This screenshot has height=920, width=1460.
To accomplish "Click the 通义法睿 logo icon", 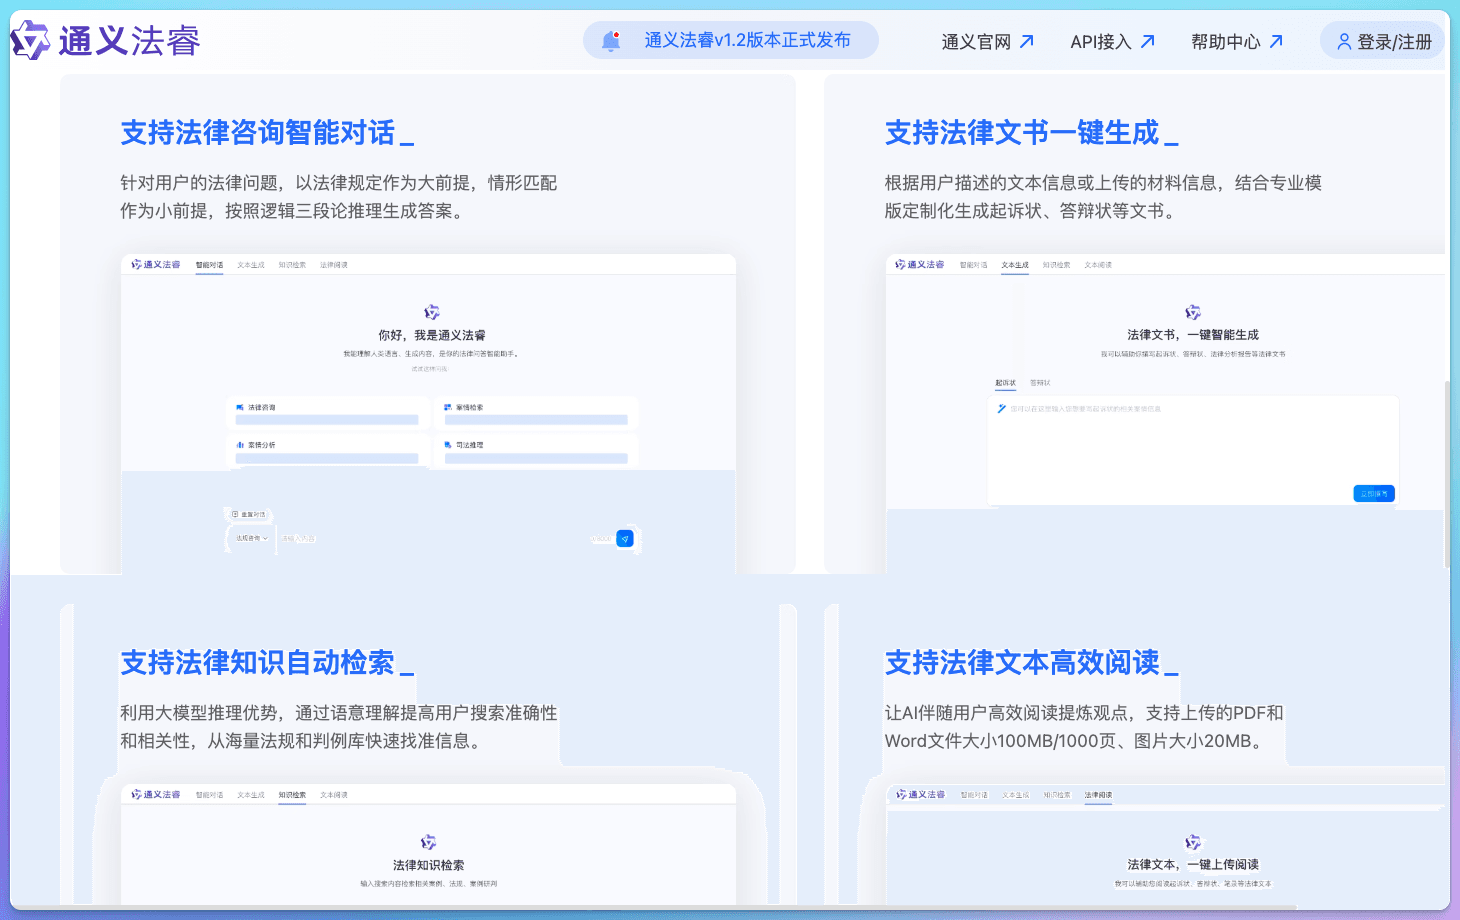I will 29,40.
